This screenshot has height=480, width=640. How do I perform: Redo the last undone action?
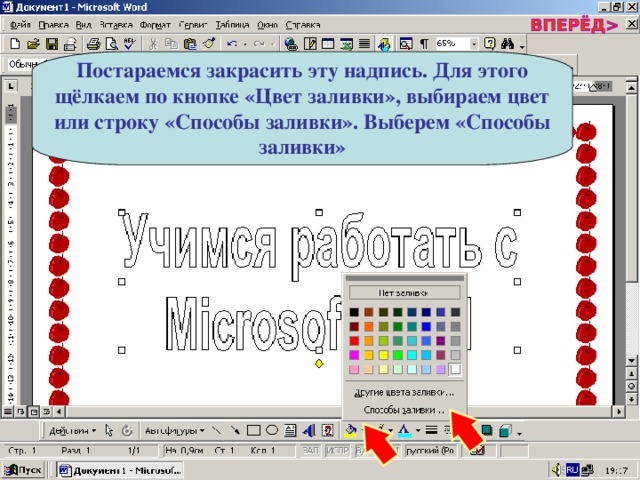pyautogui.click(x=259, y=43)
